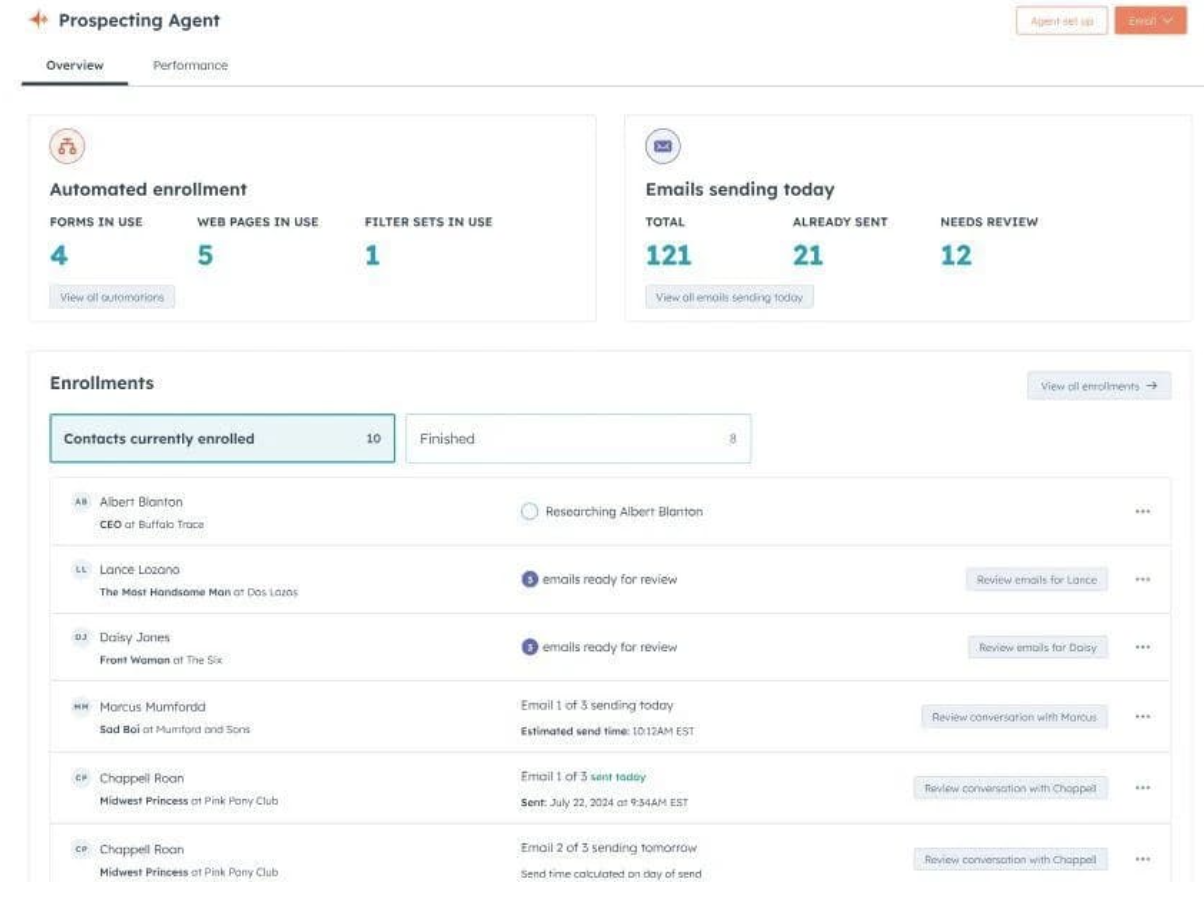Click Review conversation with Chappell on 'sending tomorrow' row

tap(1010, 859)
